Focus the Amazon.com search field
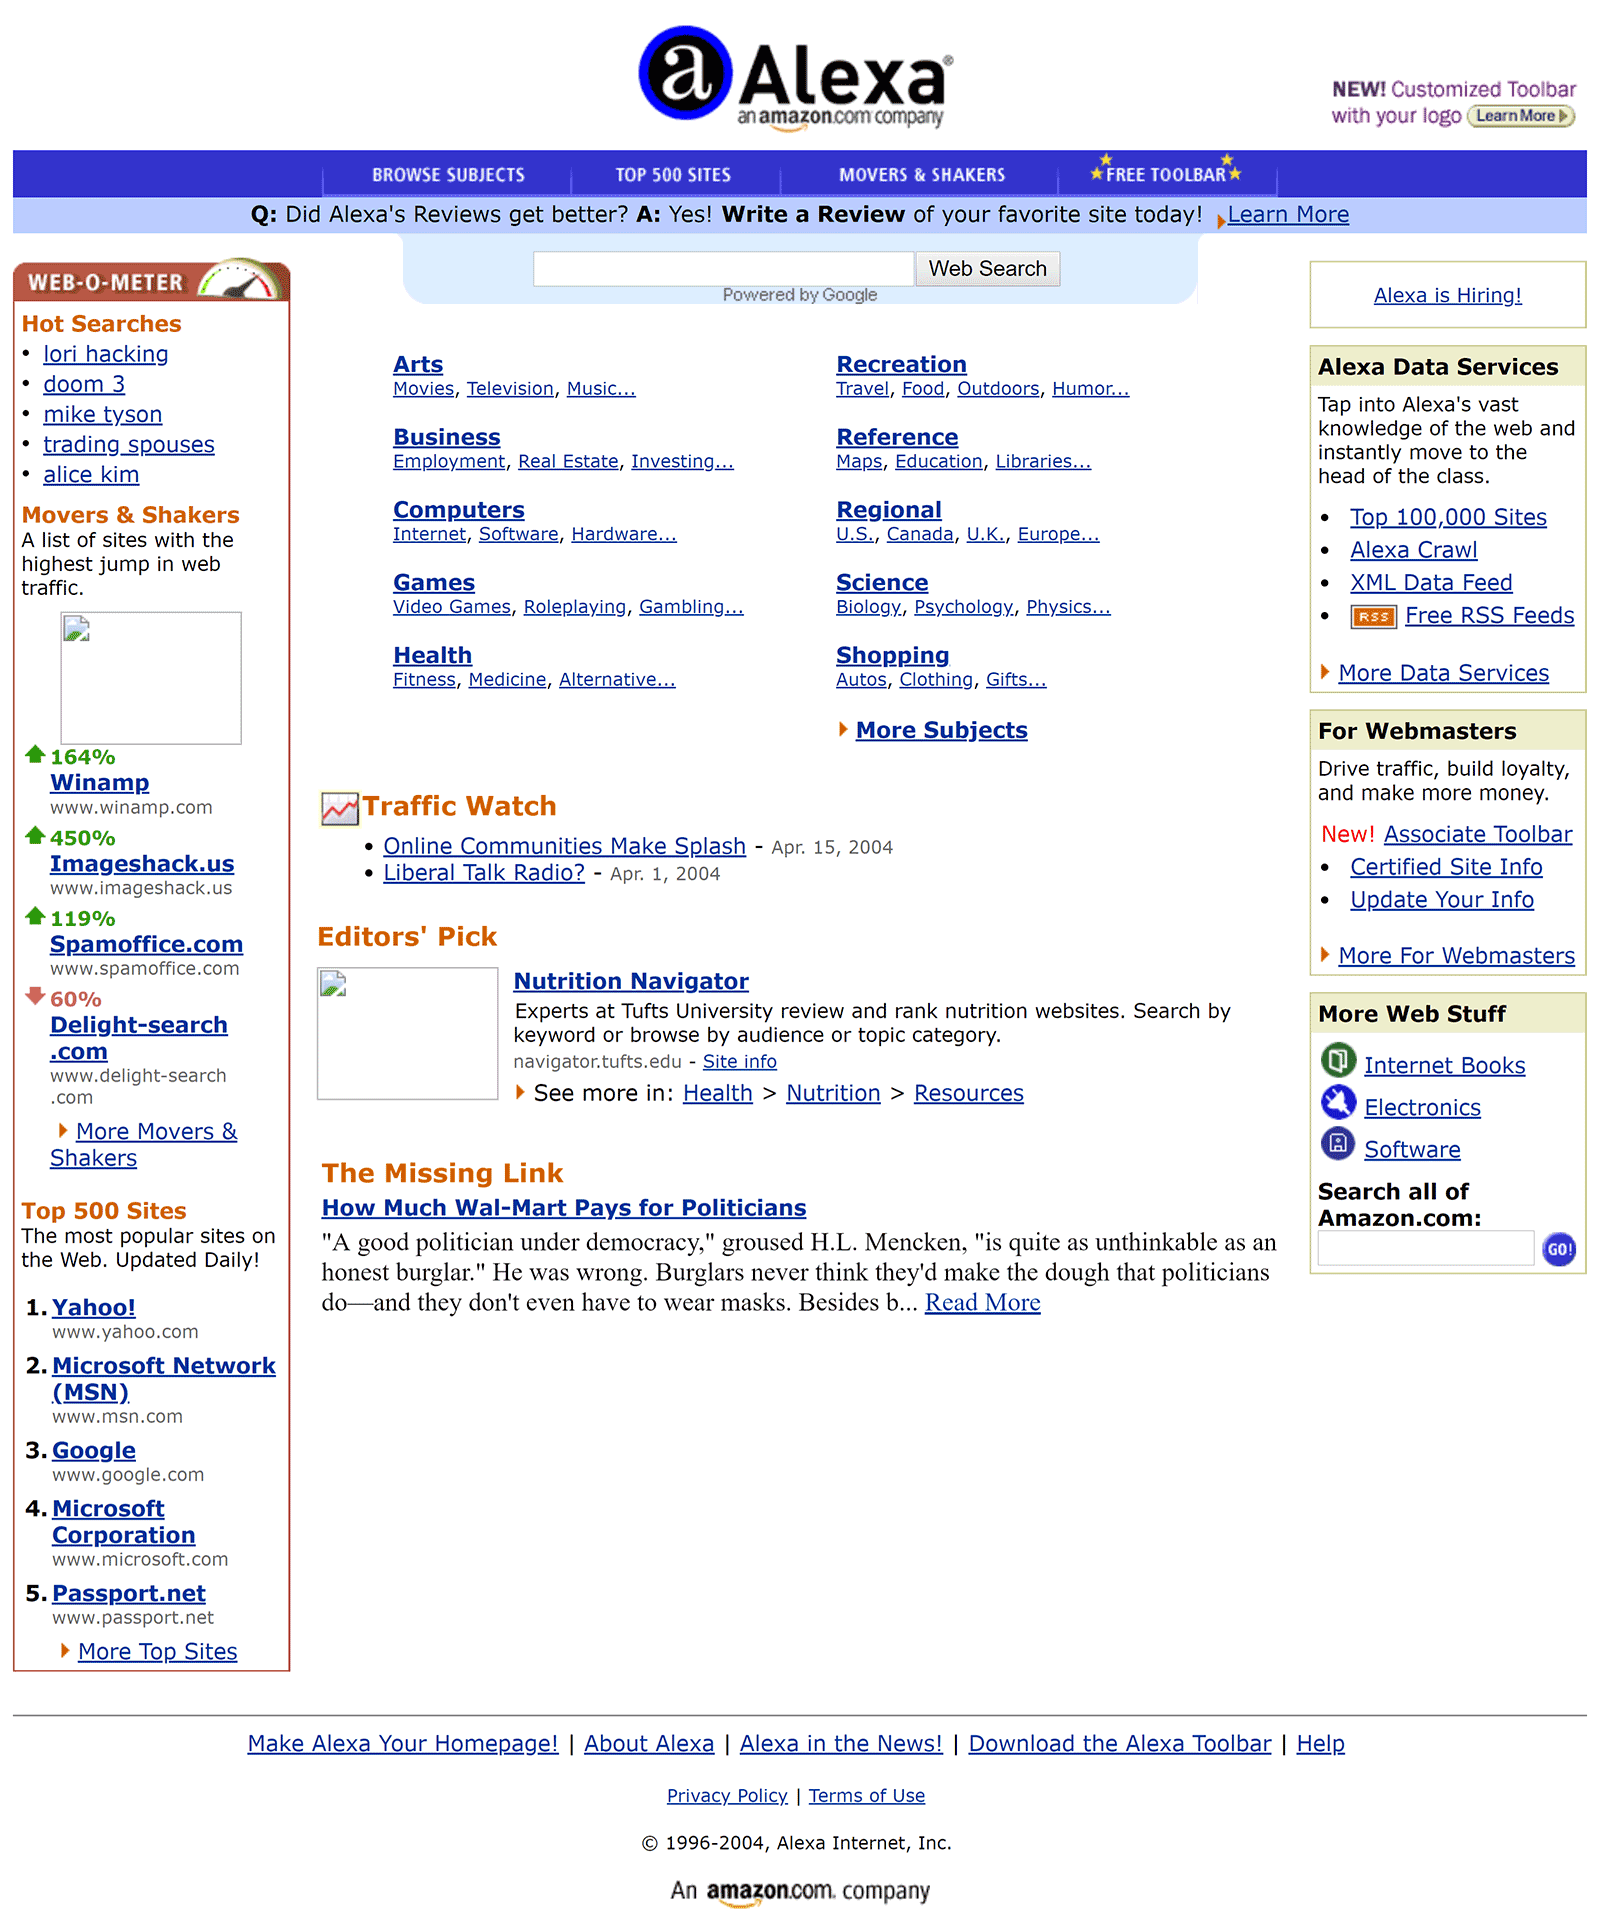Screen dimensions: 1600x1925 pyautogui.click(x=1425, y=1248)
